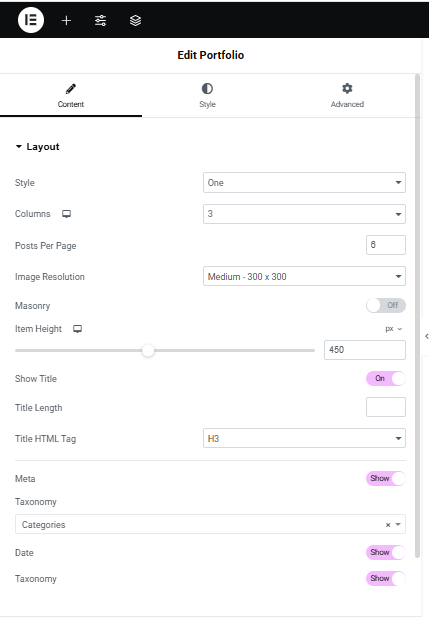
Task: Toggle the Masonry switch on
Action: coord(386,305)
